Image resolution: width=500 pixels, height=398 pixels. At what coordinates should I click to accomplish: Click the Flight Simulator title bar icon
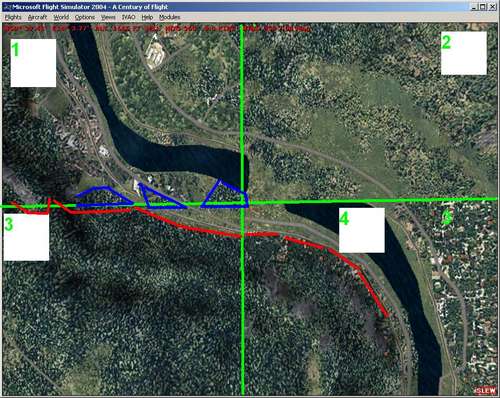tap(7, 7)
